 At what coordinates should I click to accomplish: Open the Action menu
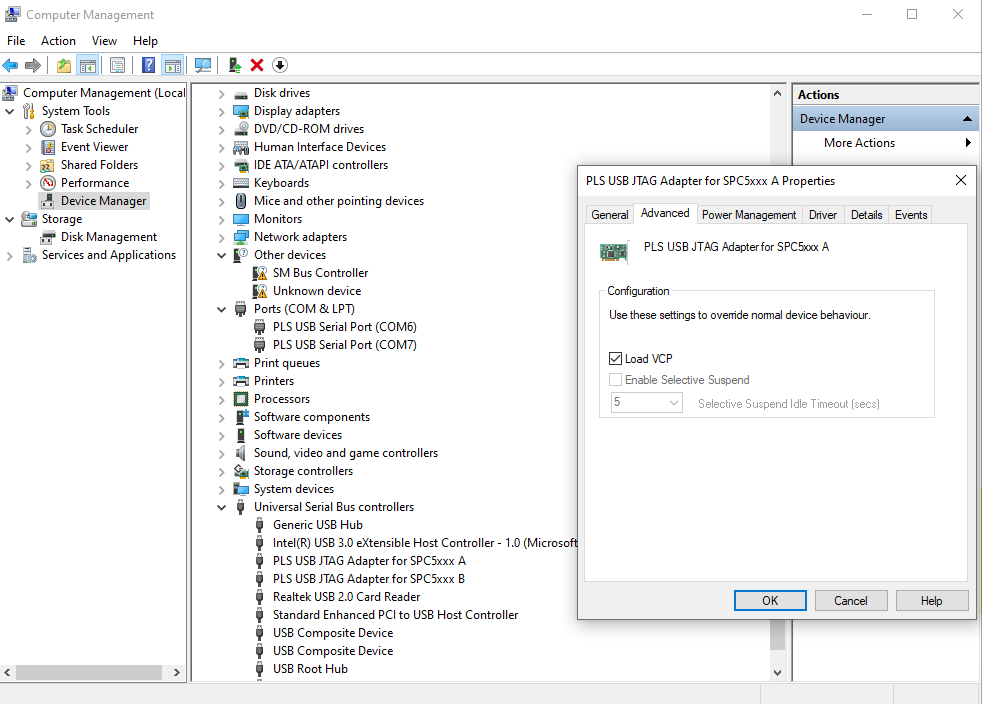(58, 41)
